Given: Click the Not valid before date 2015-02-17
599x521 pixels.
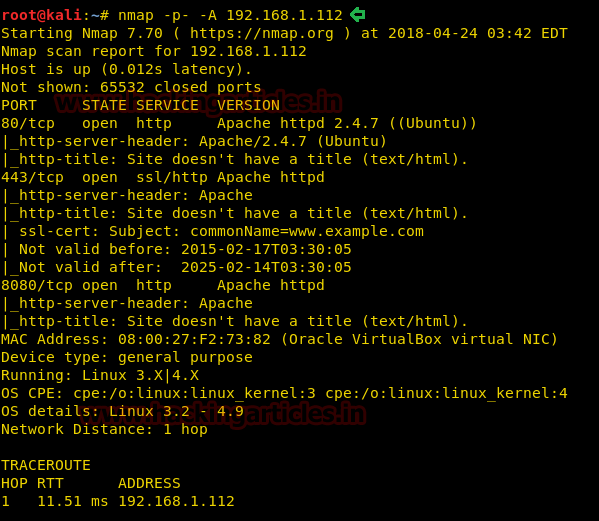Looking at the screenshot, I should 266,249.
